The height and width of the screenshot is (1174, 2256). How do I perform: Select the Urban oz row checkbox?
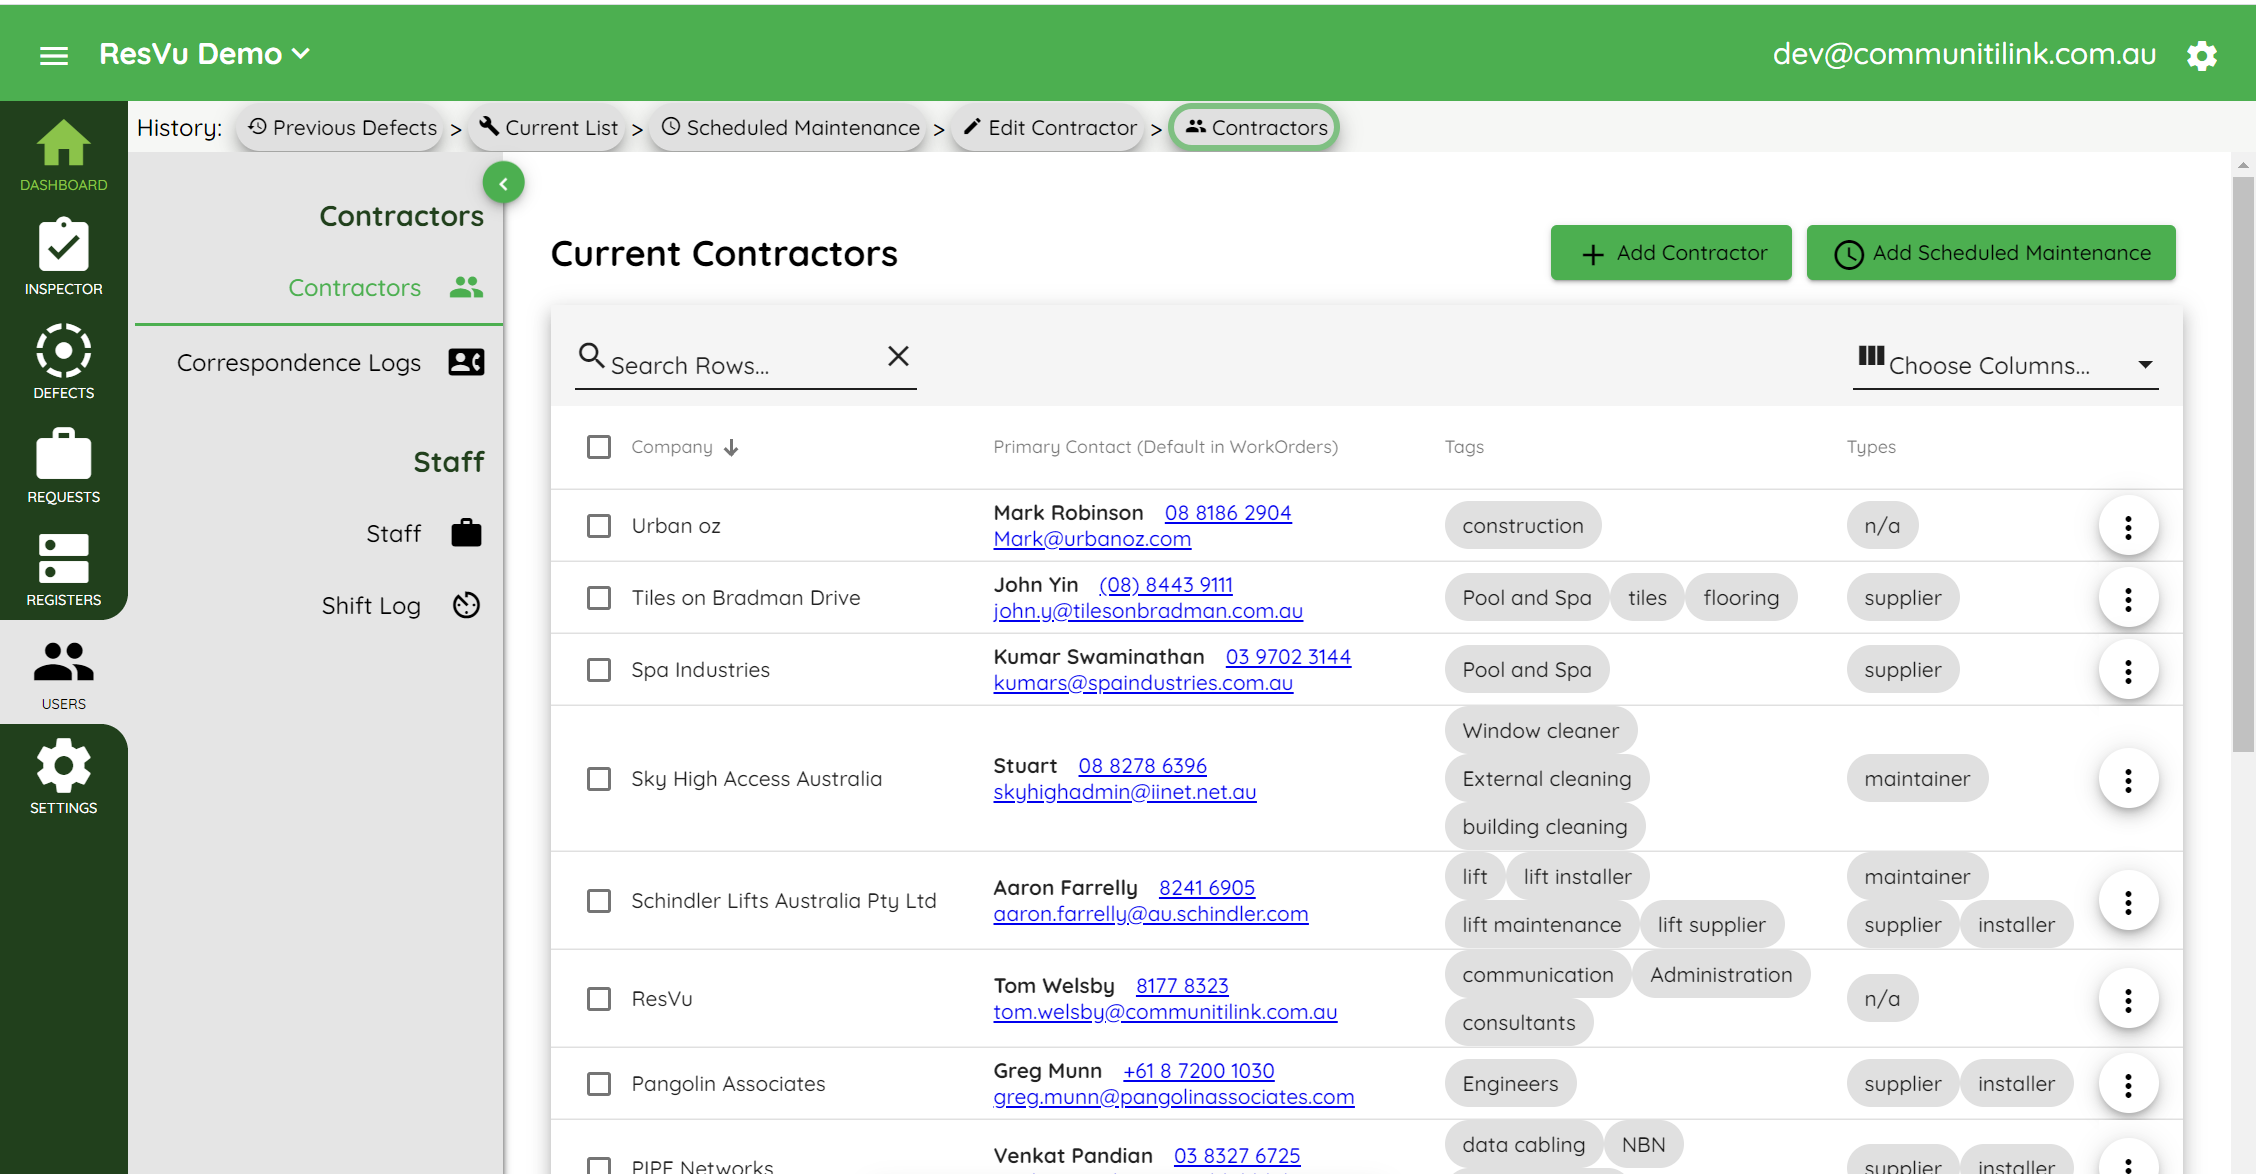click(599, 526)
